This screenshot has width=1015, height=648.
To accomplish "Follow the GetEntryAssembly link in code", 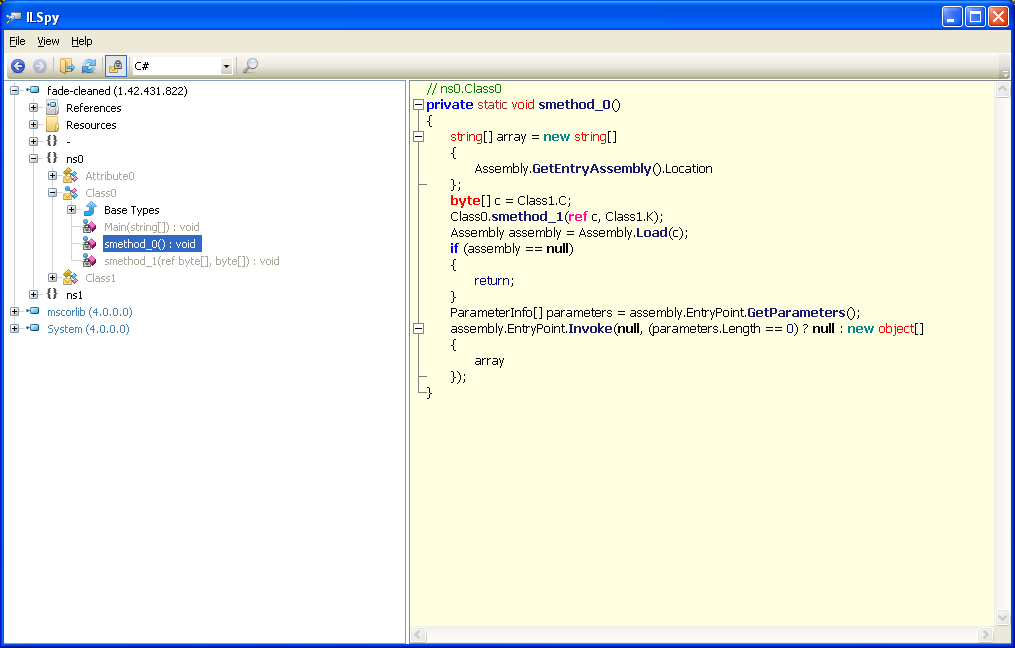I will coord(592,169).
